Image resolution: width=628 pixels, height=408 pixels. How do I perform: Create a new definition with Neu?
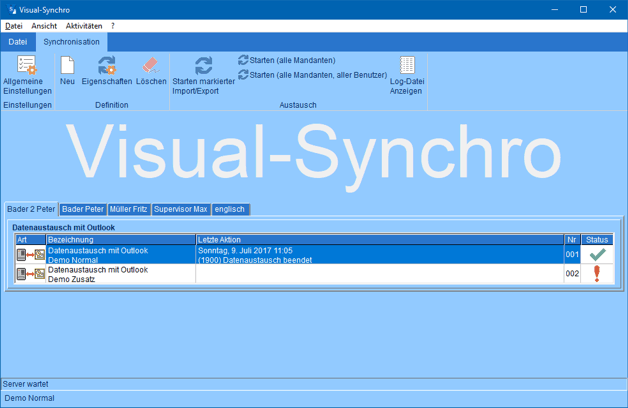(x=67, y=65)
